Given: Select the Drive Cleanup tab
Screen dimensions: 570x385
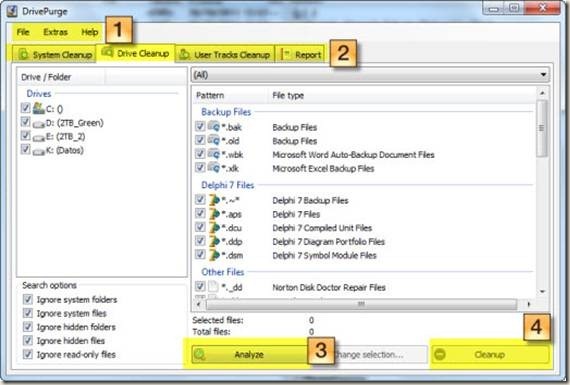Looking at the screenshot, I should pos(136,53).
